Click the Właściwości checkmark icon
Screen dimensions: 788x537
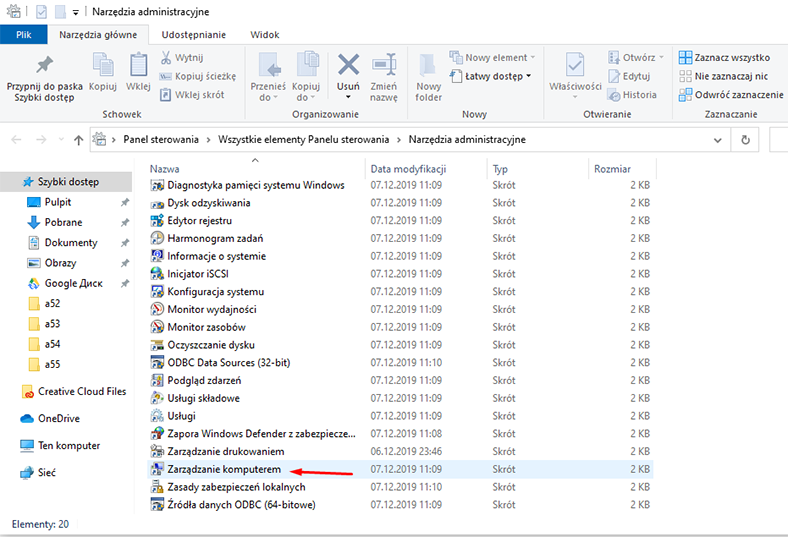575,65
